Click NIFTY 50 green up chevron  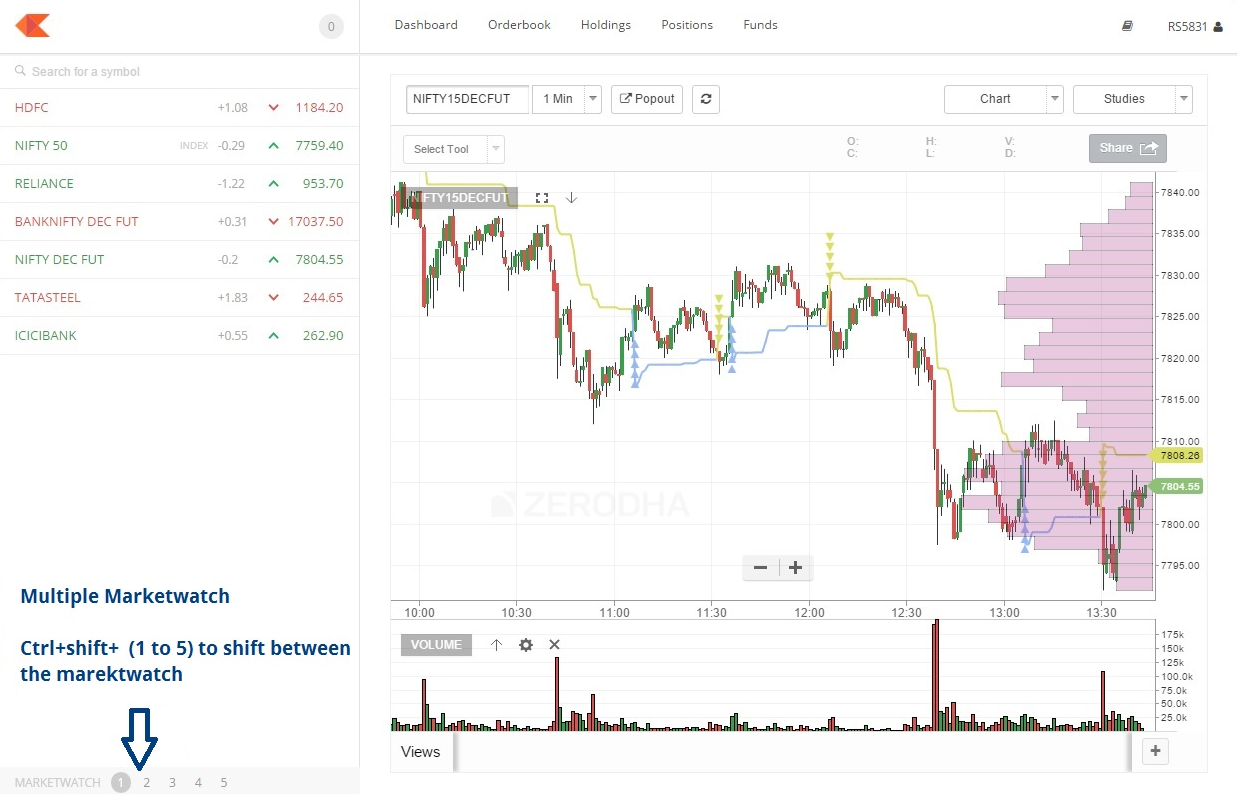pyautogui.click(x=273, y=146)
